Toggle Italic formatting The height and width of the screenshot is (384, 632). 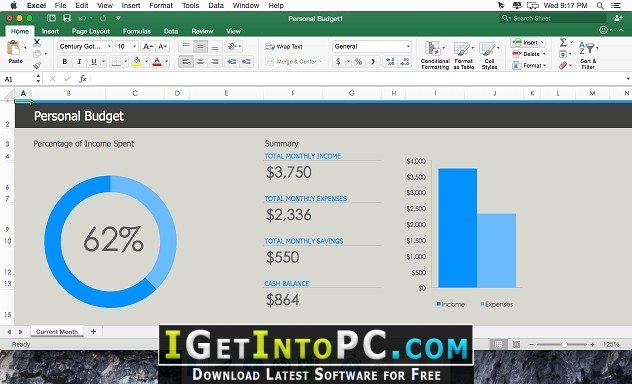[x=79, y=62]
